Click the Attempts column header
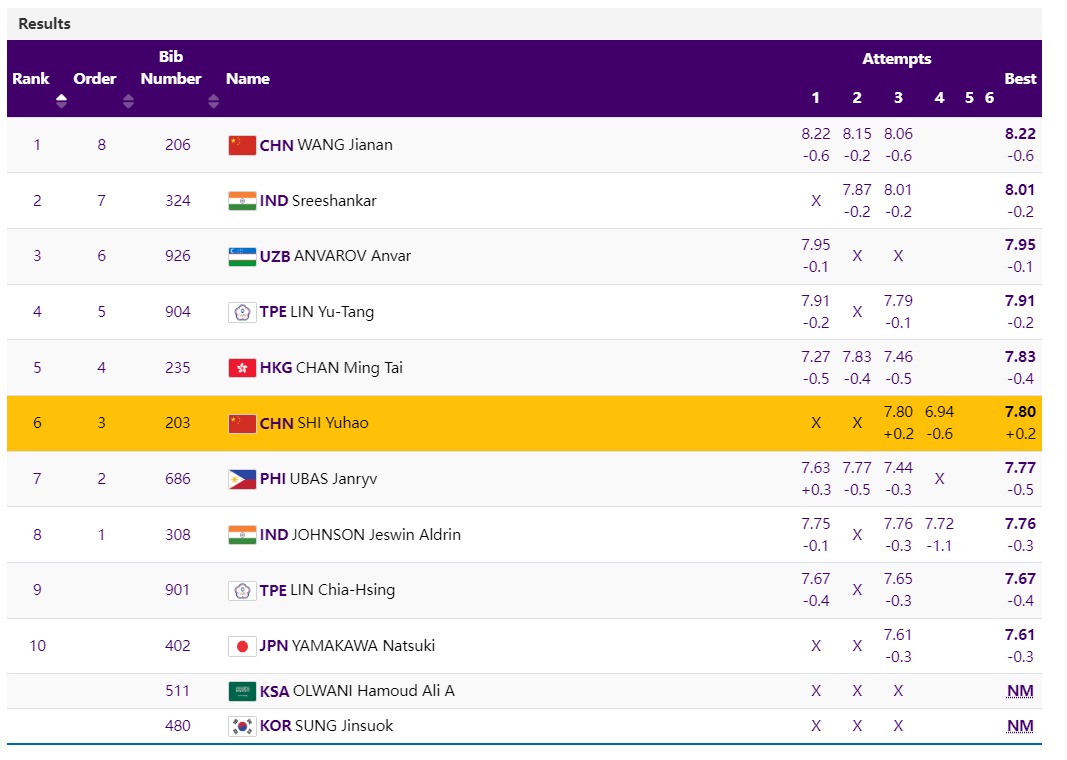The height and width of the screenshot is (760, 1067). coord(896,59)
